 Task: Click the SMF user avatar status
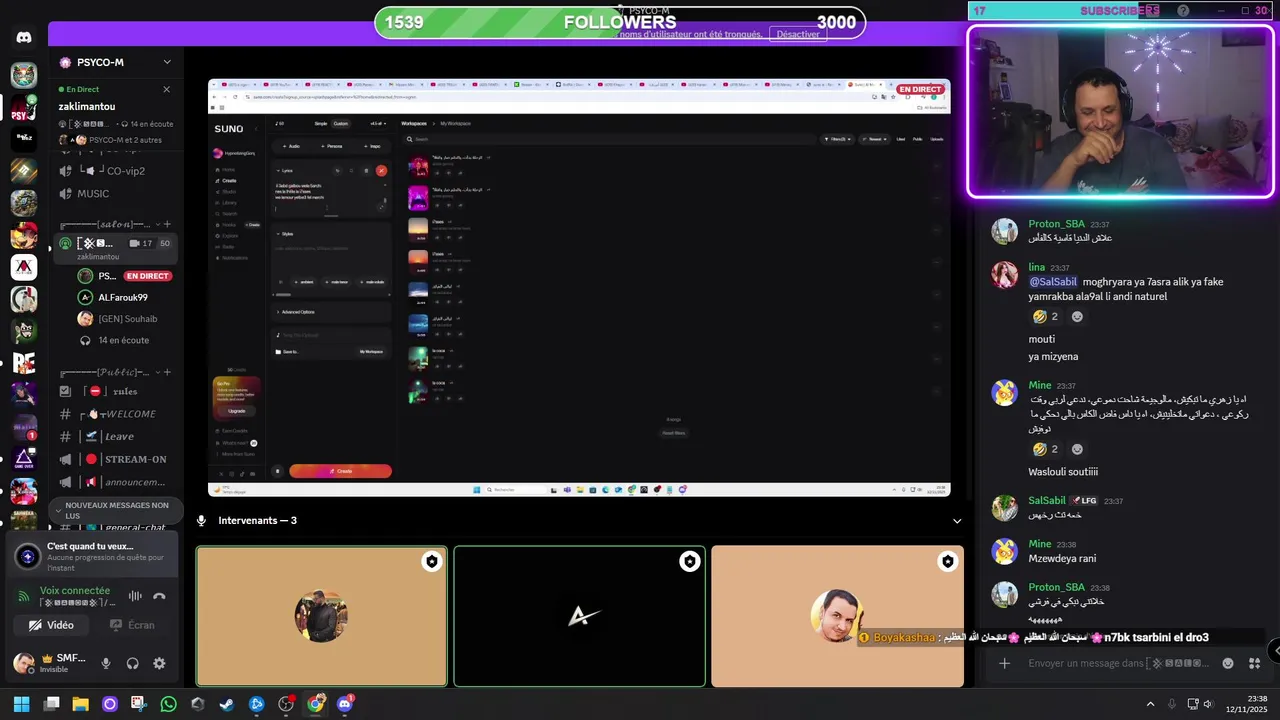[x=23, y=663]
